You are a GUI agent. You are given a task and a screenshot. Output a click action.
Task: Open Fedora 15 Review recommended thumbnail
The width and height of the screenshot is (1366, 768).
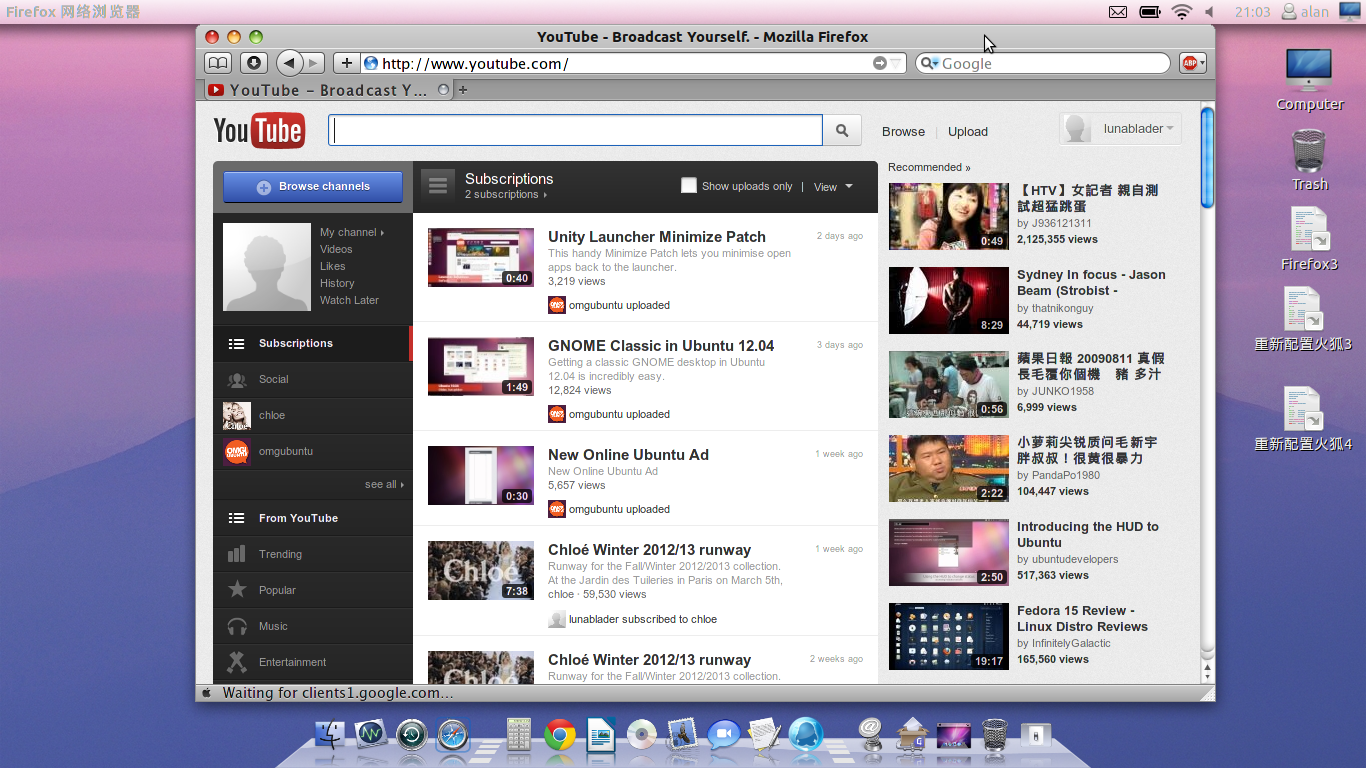pos(949,636)
